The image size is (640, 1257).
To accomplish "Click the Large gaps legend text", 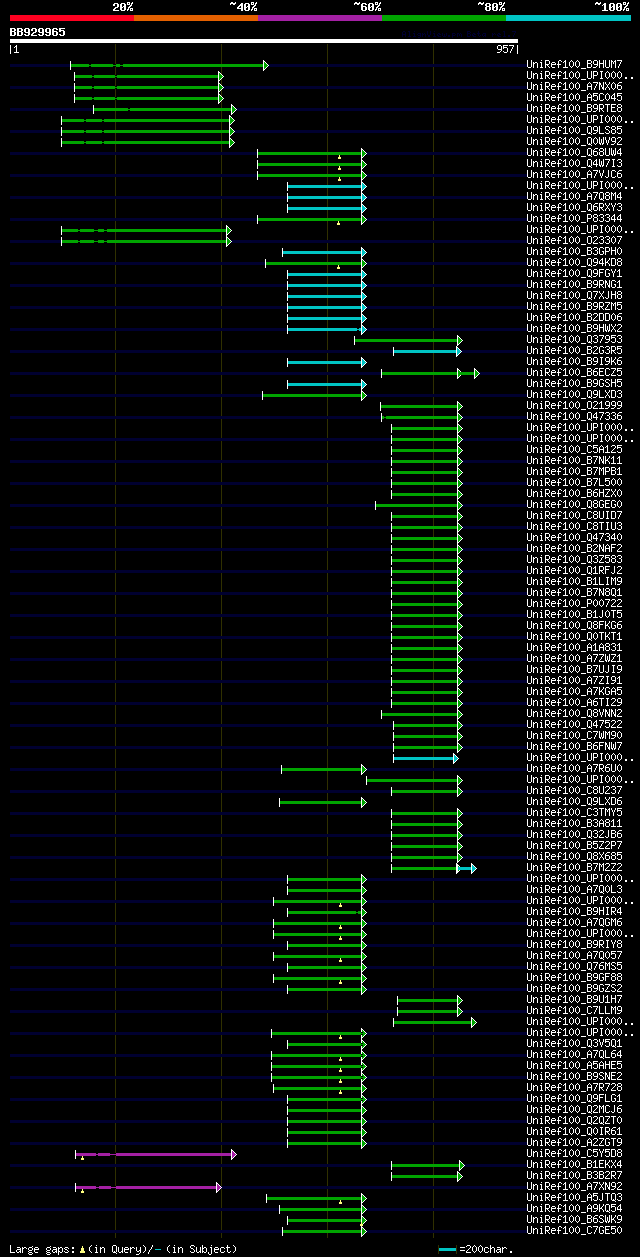I will (x=123, y=1249).
